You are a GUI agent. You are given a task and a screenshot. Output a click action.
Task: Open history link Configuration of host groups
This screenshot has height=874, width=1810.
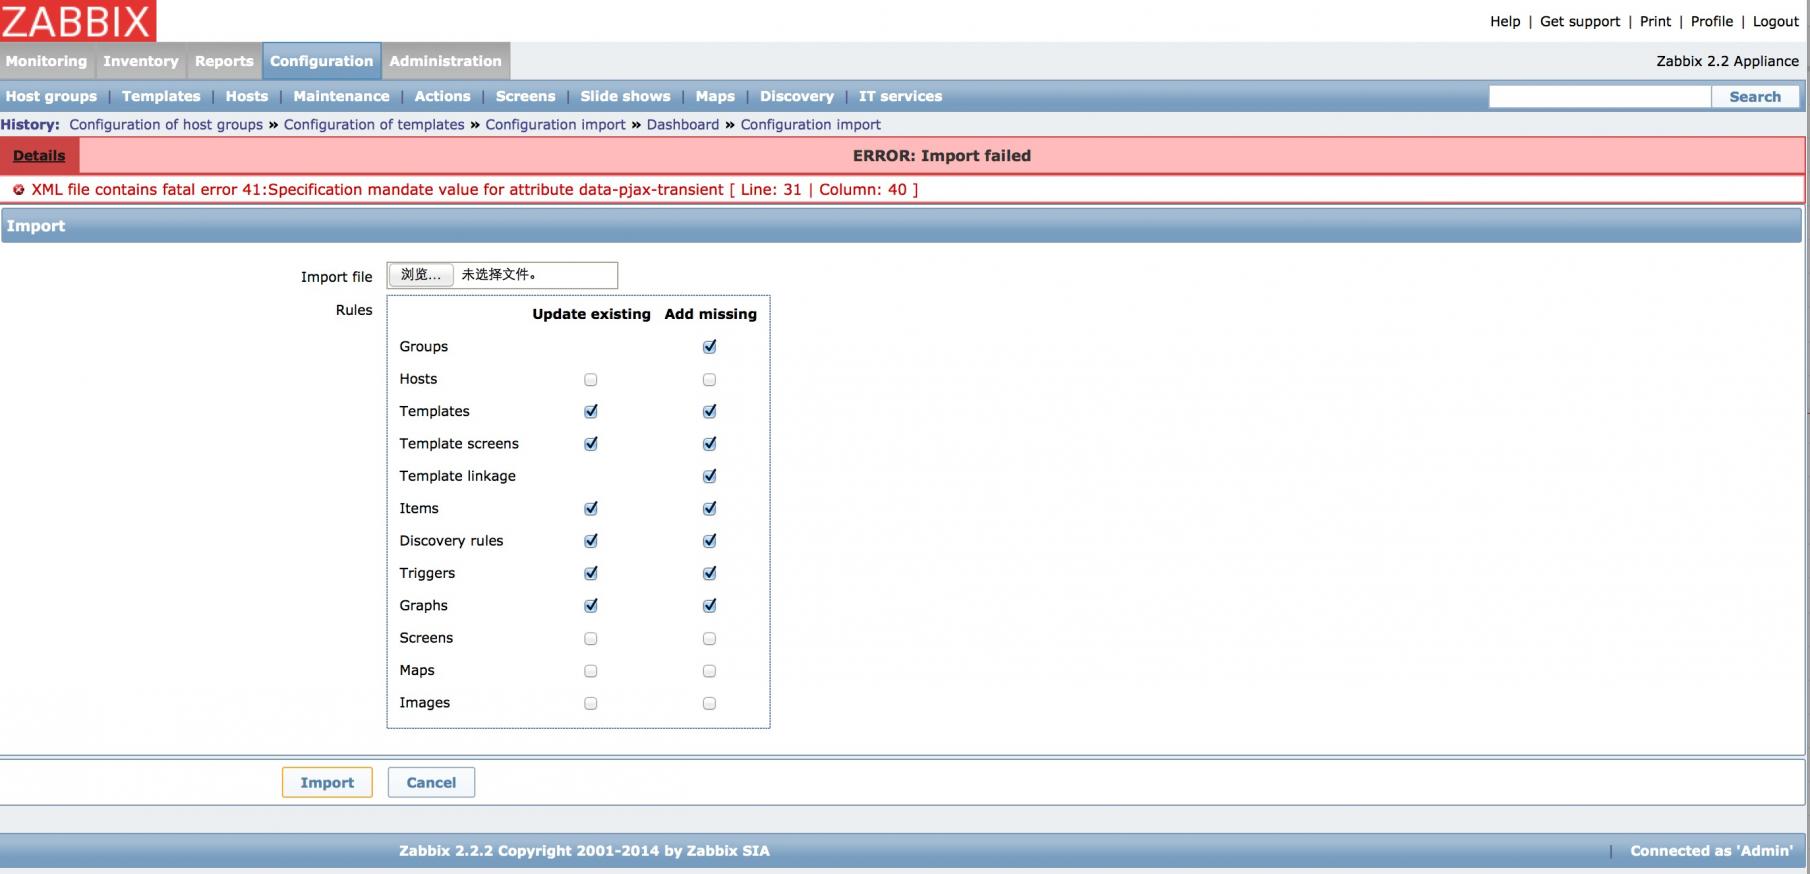[x=166, y=125]
